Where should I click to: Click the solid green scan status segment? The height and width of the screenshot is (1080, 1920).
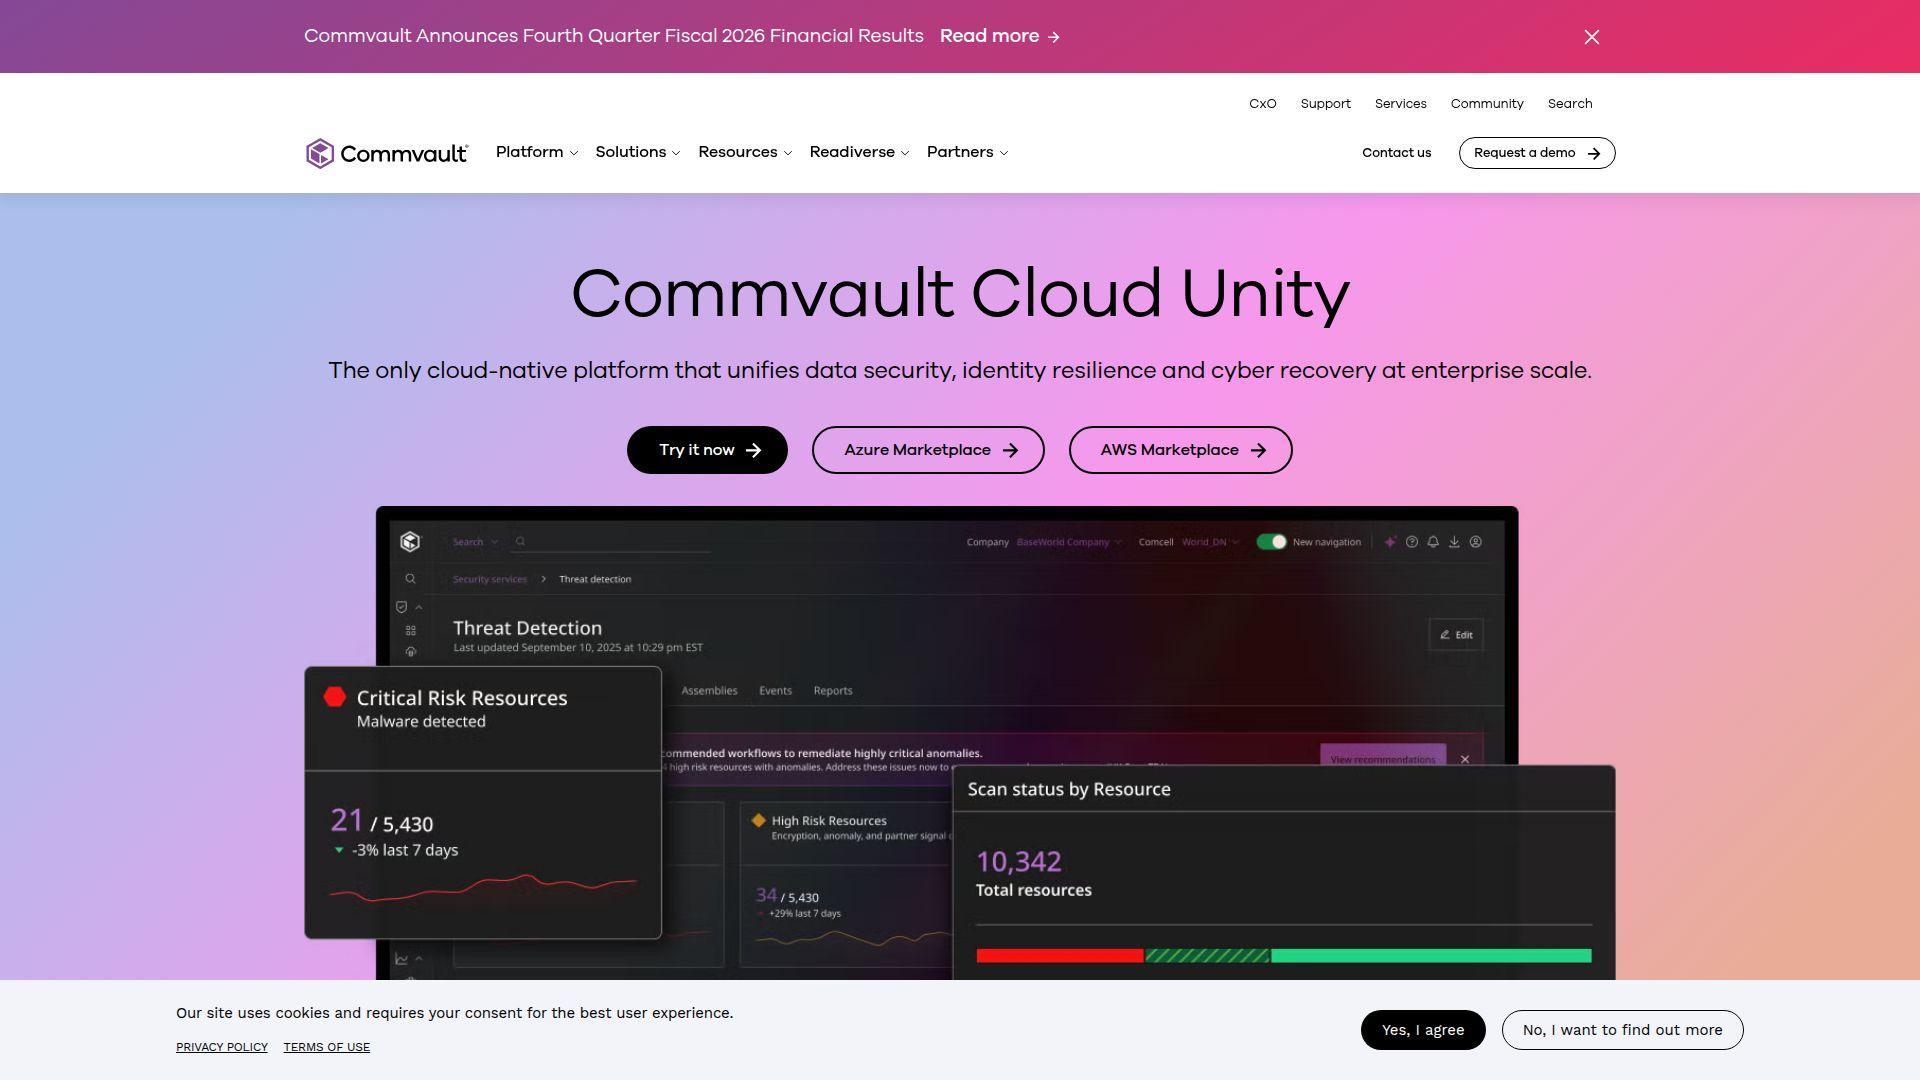pos(1431,956)
